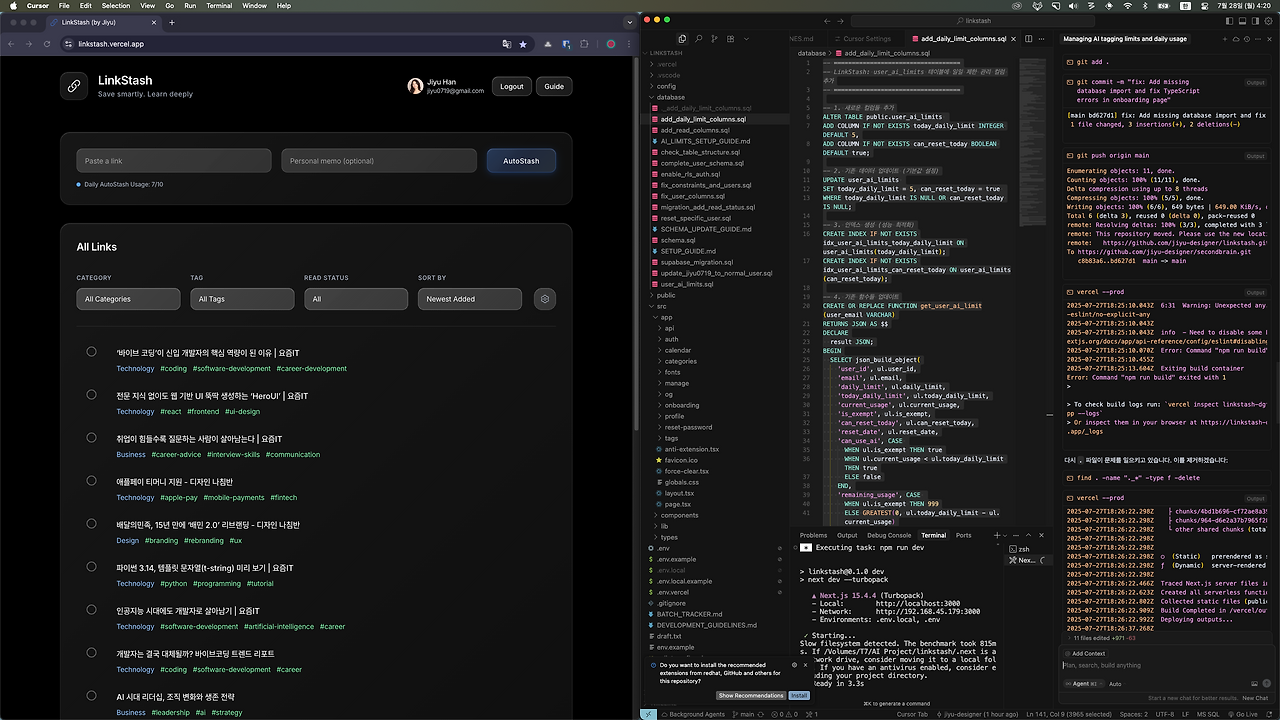Open the Read Status dropdown
1280x720 pixels.
[356, 298]
